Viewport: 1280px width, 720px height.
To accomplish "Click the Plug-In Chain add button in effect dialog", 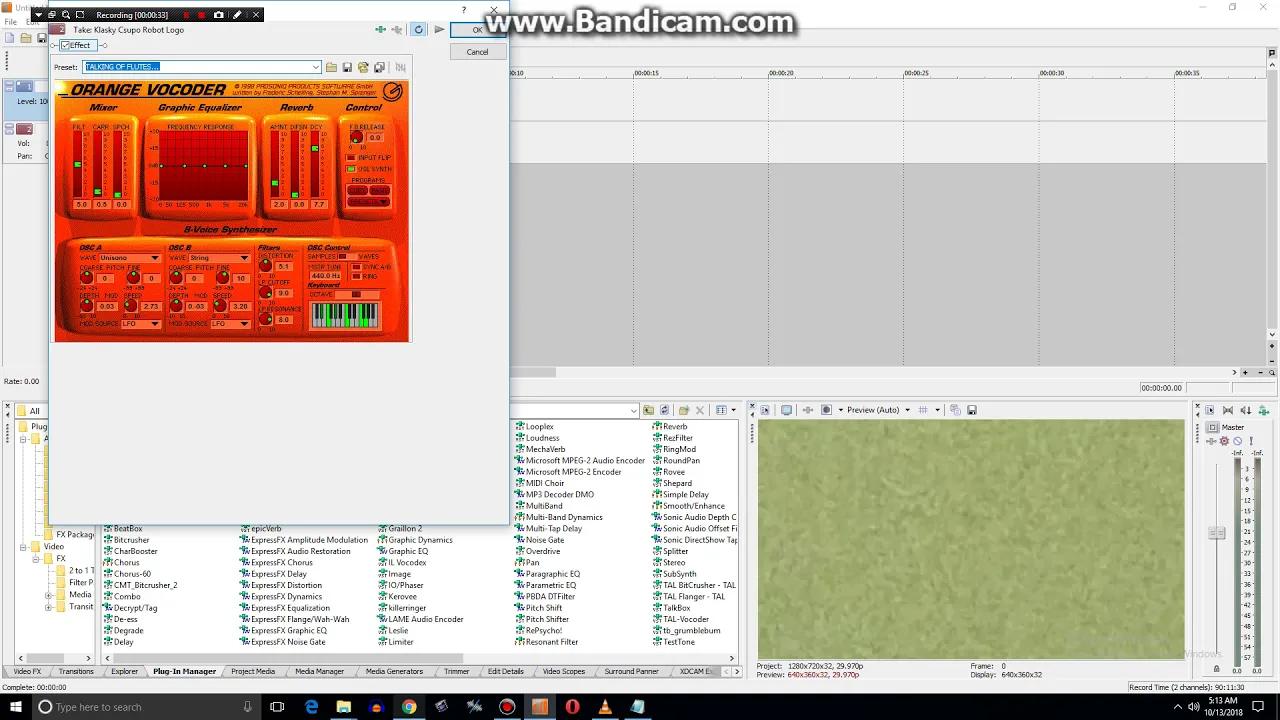I will pyautogui.click(x=380, y=30).
